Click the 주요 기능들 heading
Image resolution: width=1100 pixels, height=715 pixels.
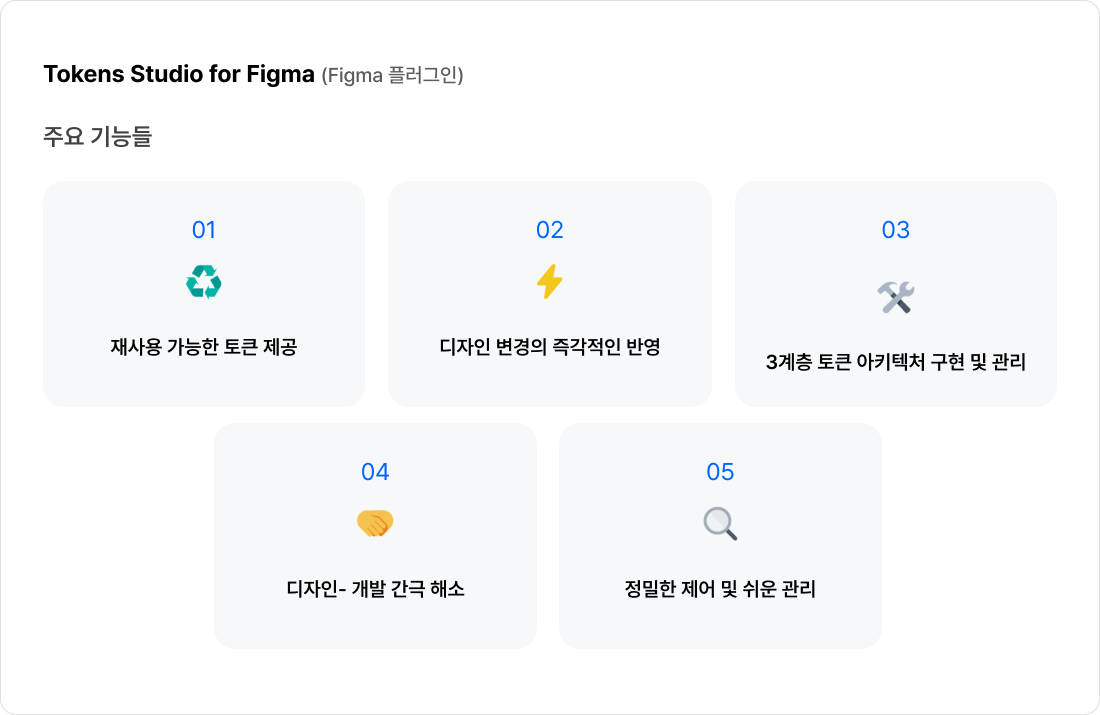tap(97, 136)
